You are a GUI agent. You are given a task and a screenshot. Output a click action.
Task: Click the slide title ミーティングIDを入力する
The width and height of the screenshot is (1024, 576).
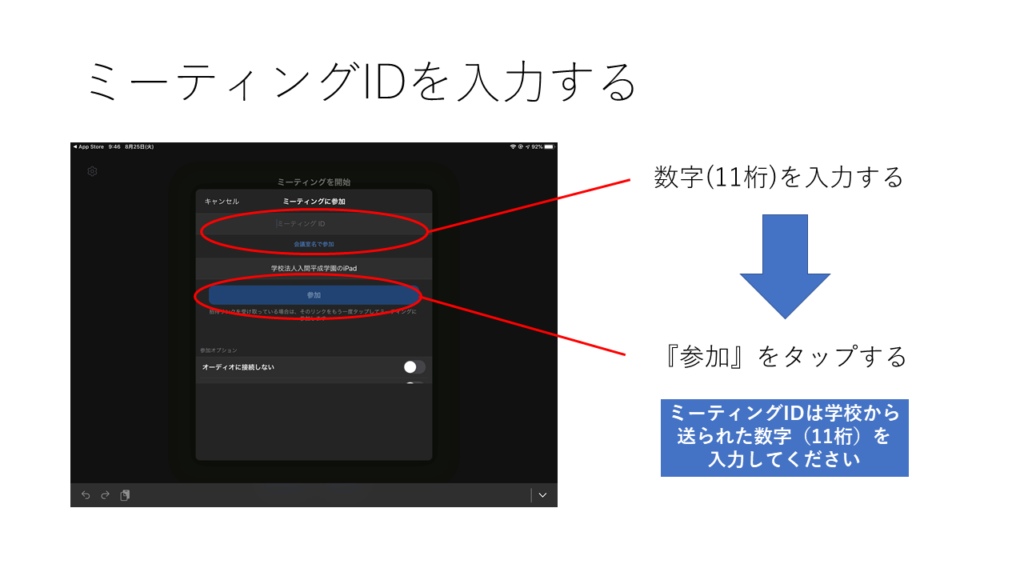[362, 82]
